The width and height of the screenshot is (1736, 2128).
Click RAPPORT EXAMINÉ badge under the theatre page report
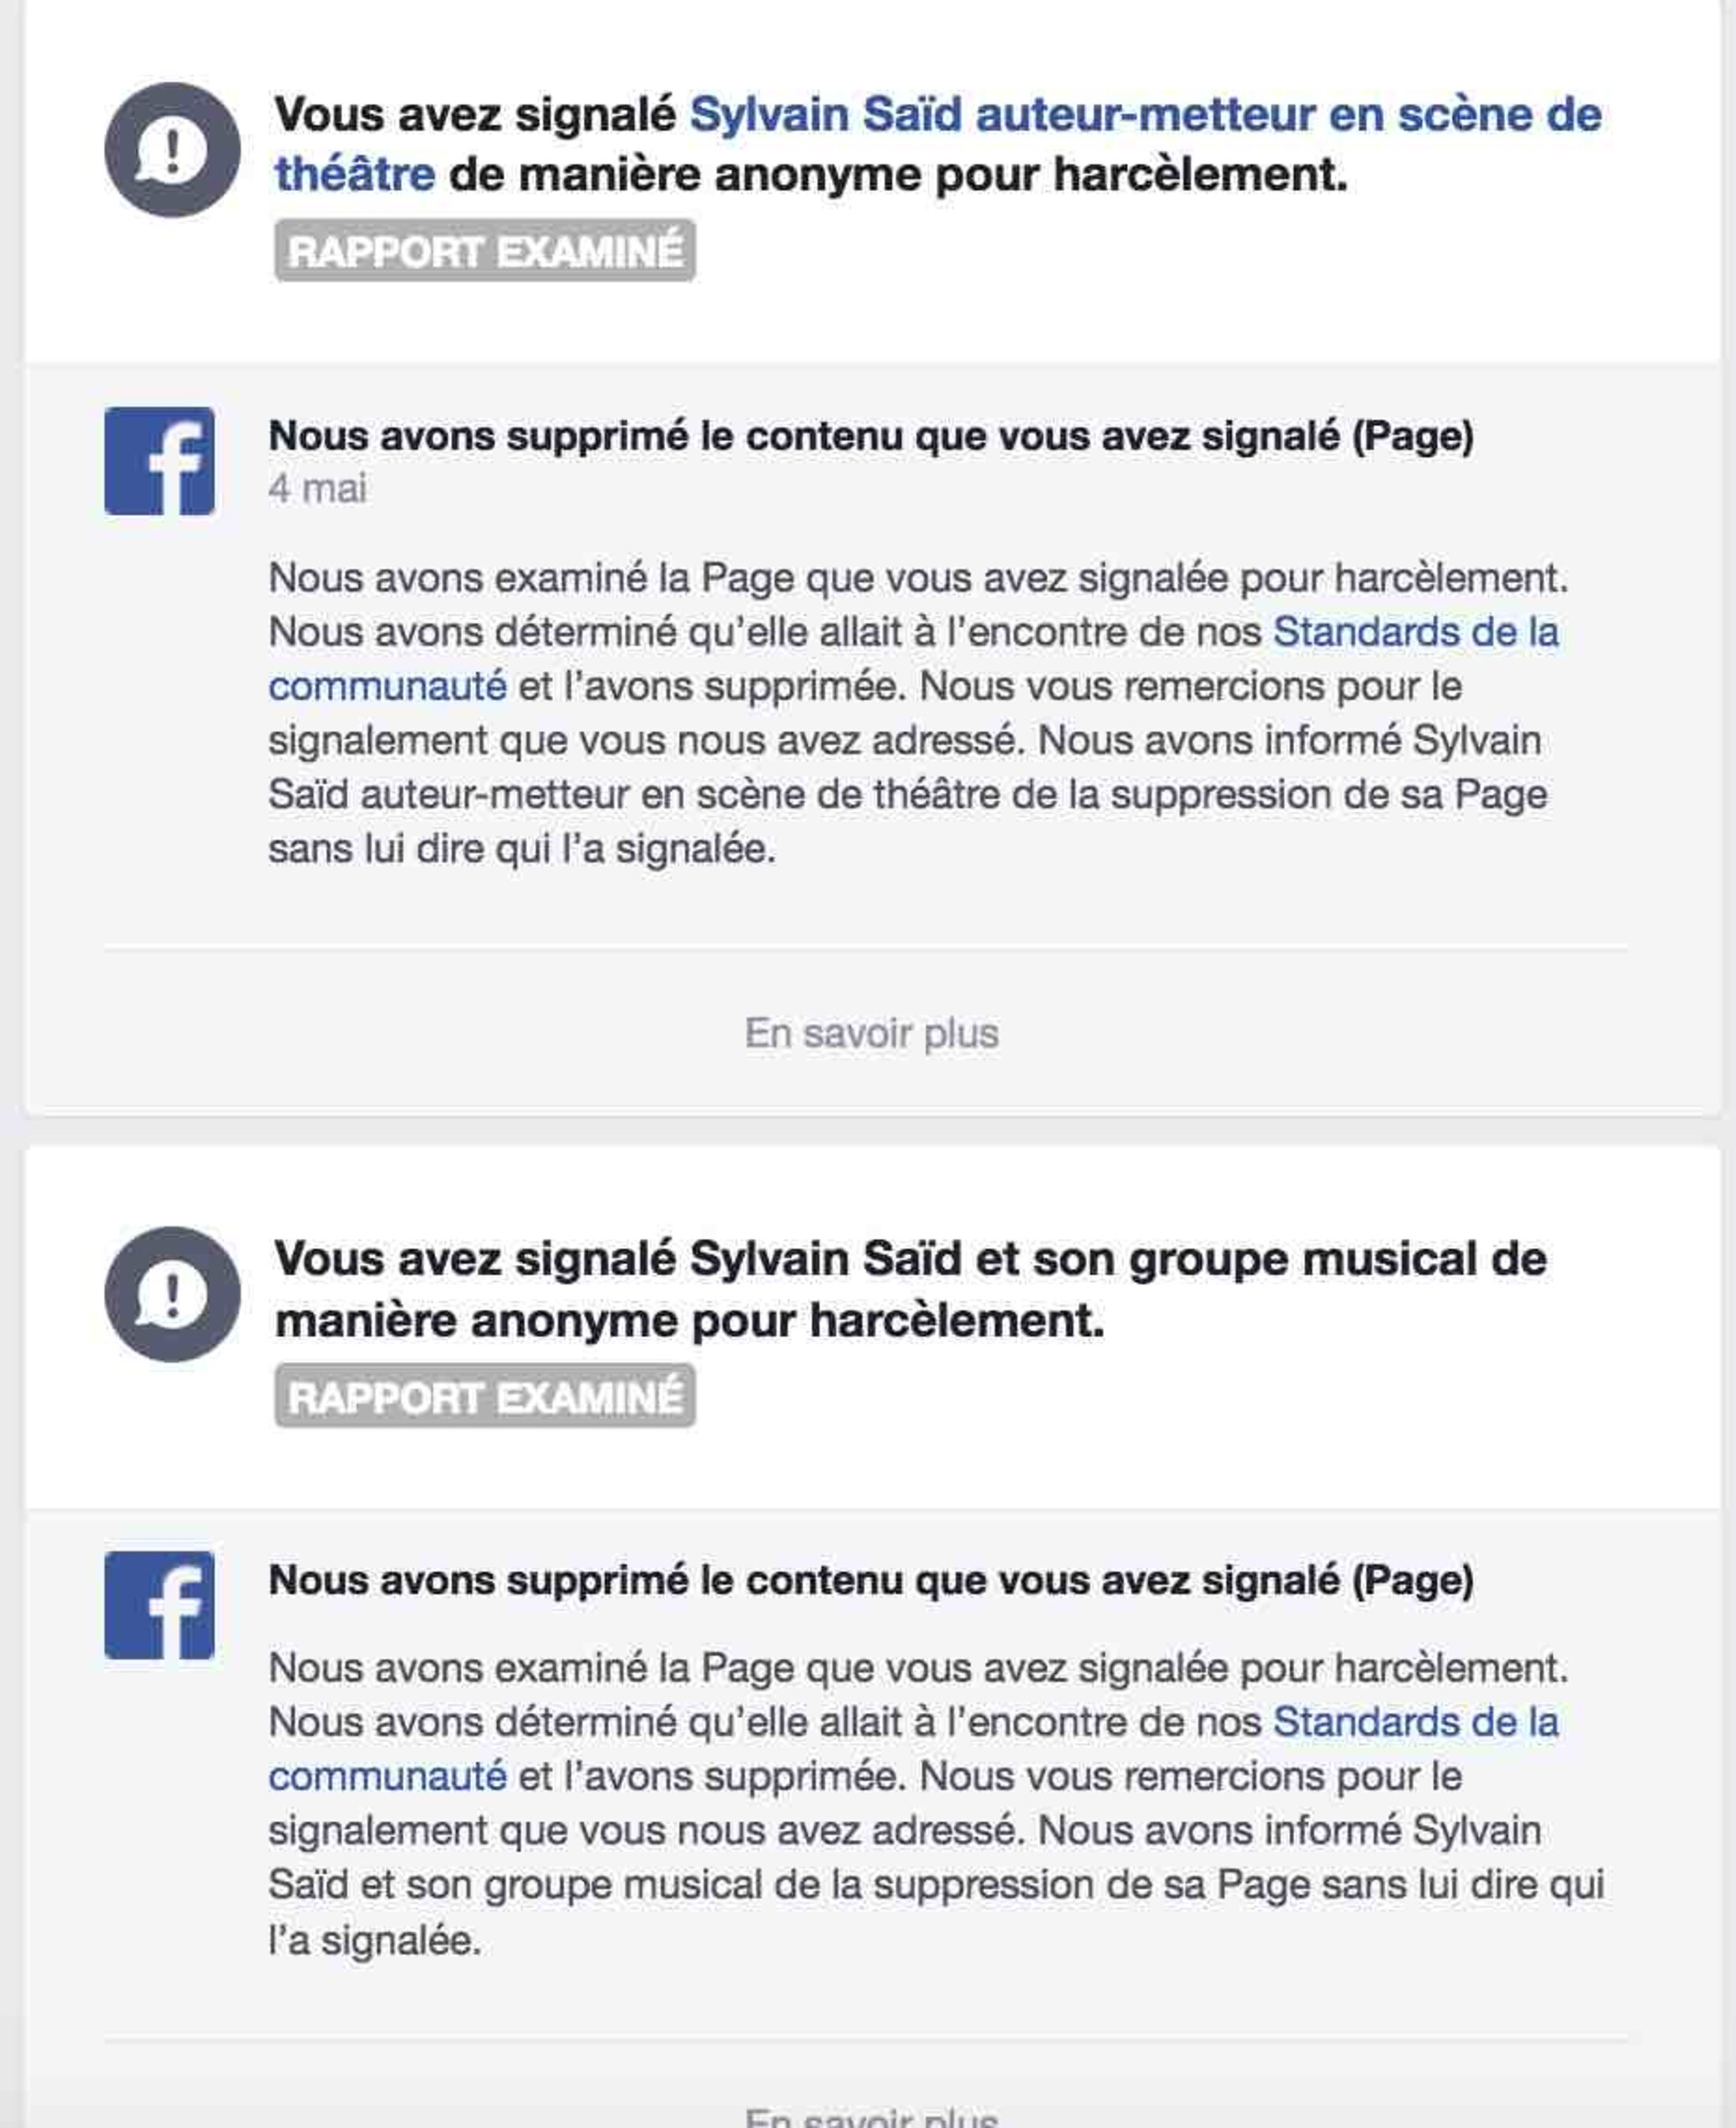coord(485,251)
